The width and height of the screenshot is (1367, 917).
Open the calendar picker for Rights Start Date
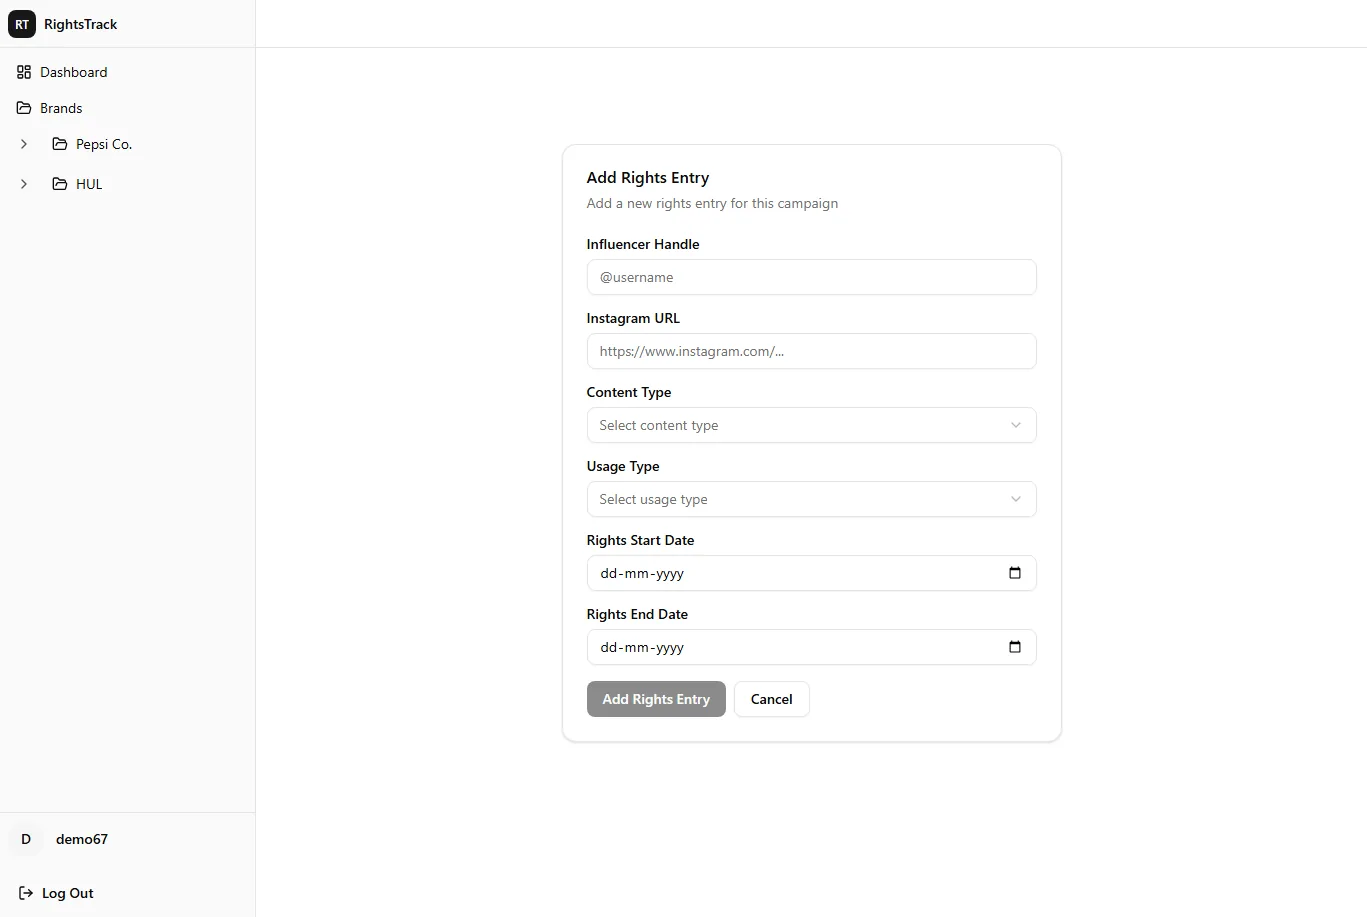point(1014,573)
